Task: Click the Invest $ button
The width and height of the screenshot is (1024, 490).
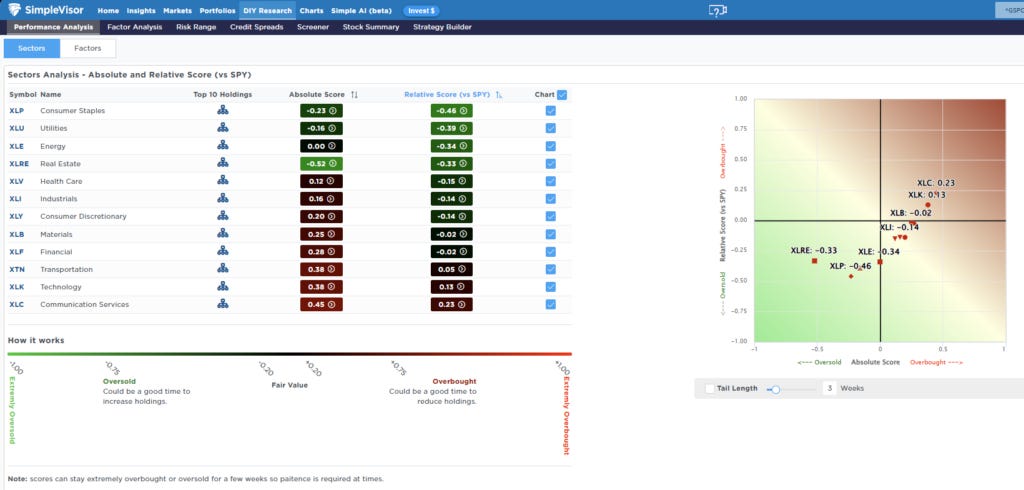Action: [x=421, y=10]
